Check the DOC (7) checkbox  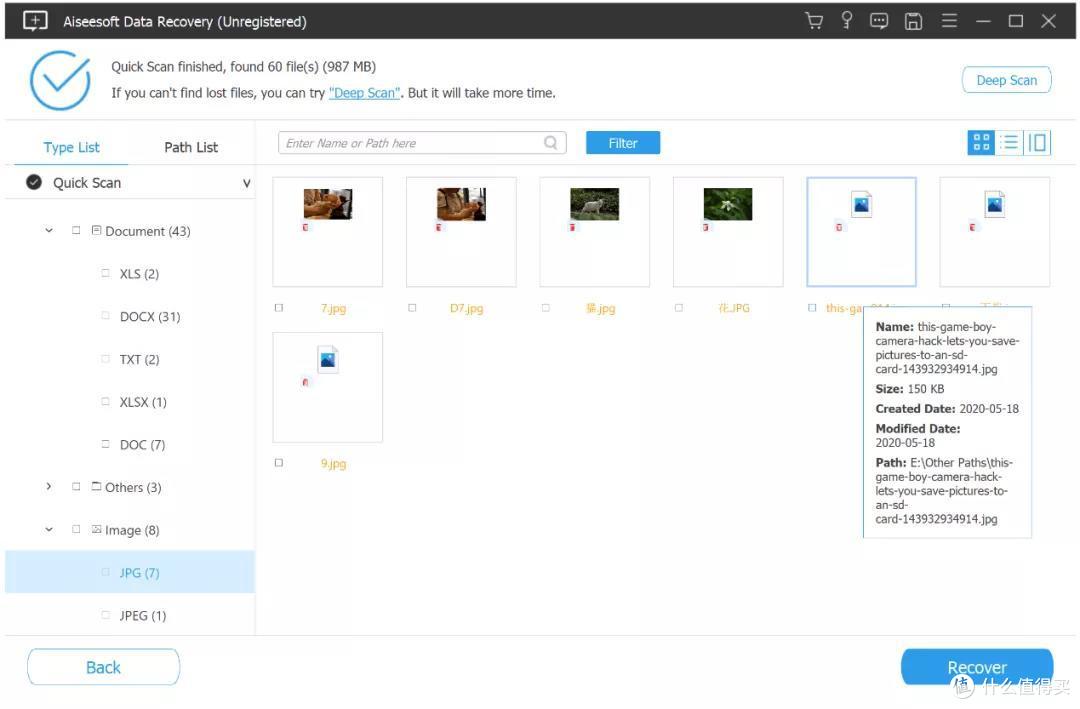pos(105,444)
